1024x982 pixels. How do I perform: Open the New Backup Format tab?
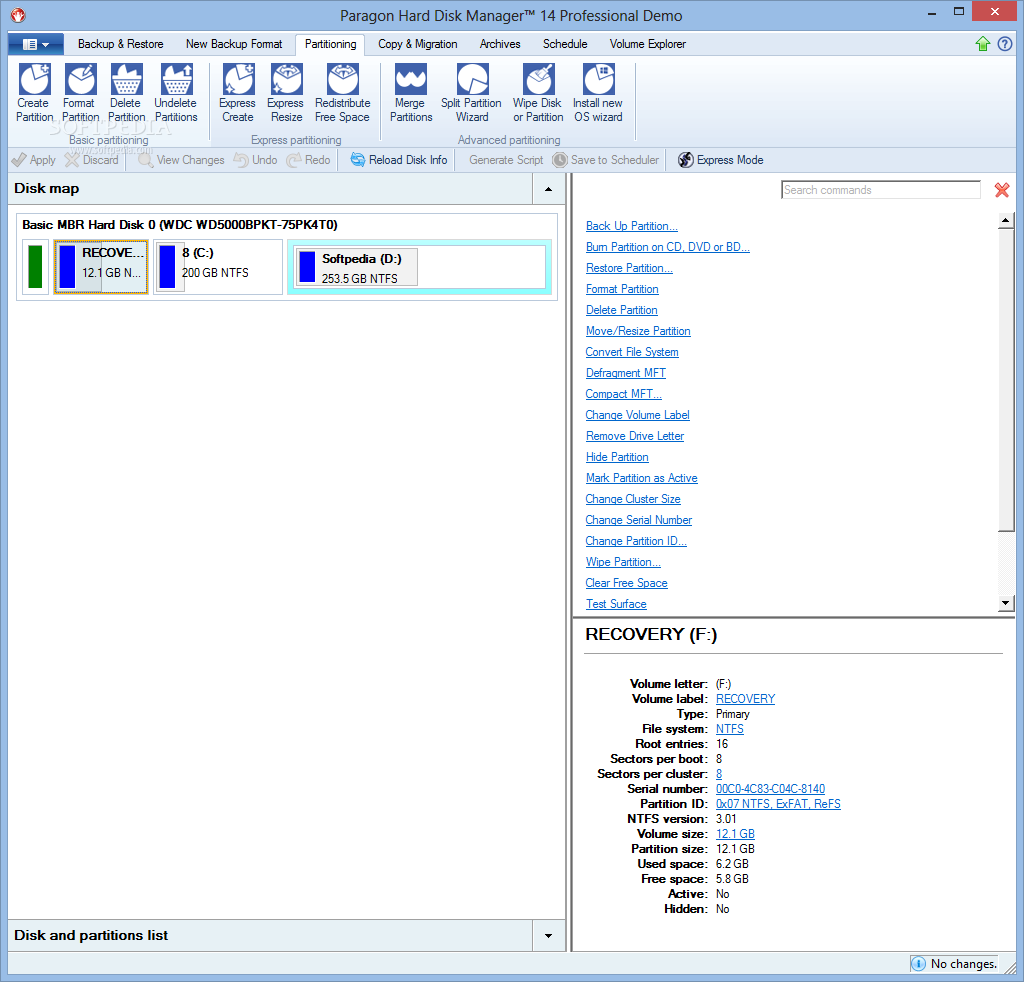pyautogui.click(x=234, y=44)
